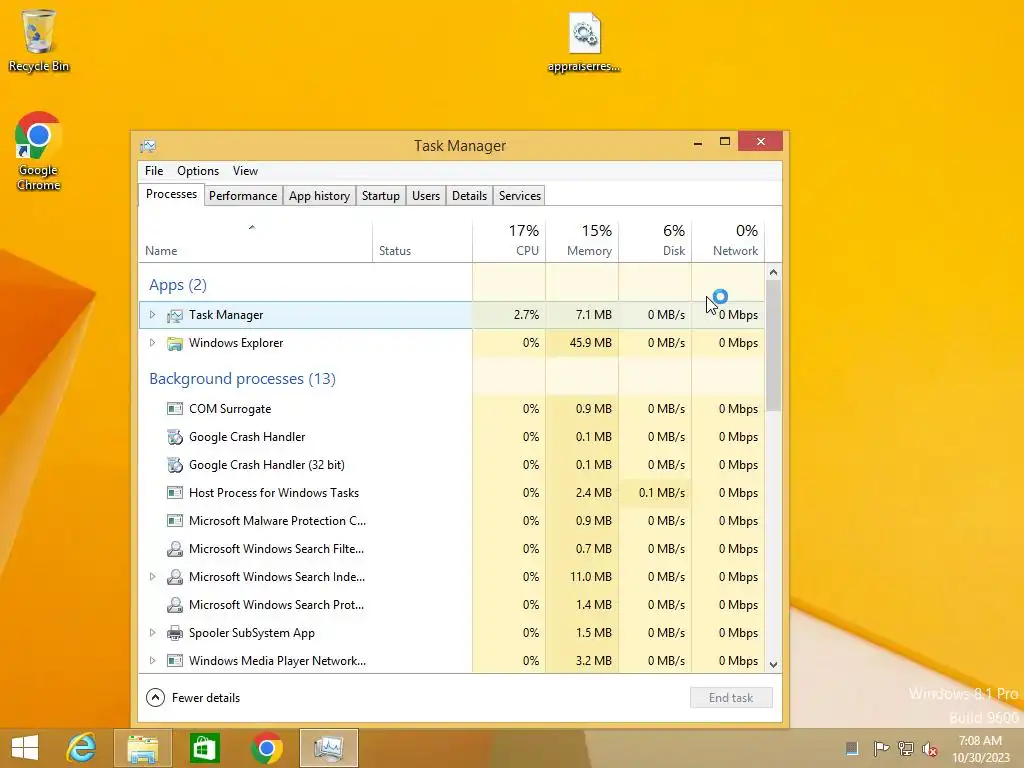Select the Processes tab

point(171,195)
